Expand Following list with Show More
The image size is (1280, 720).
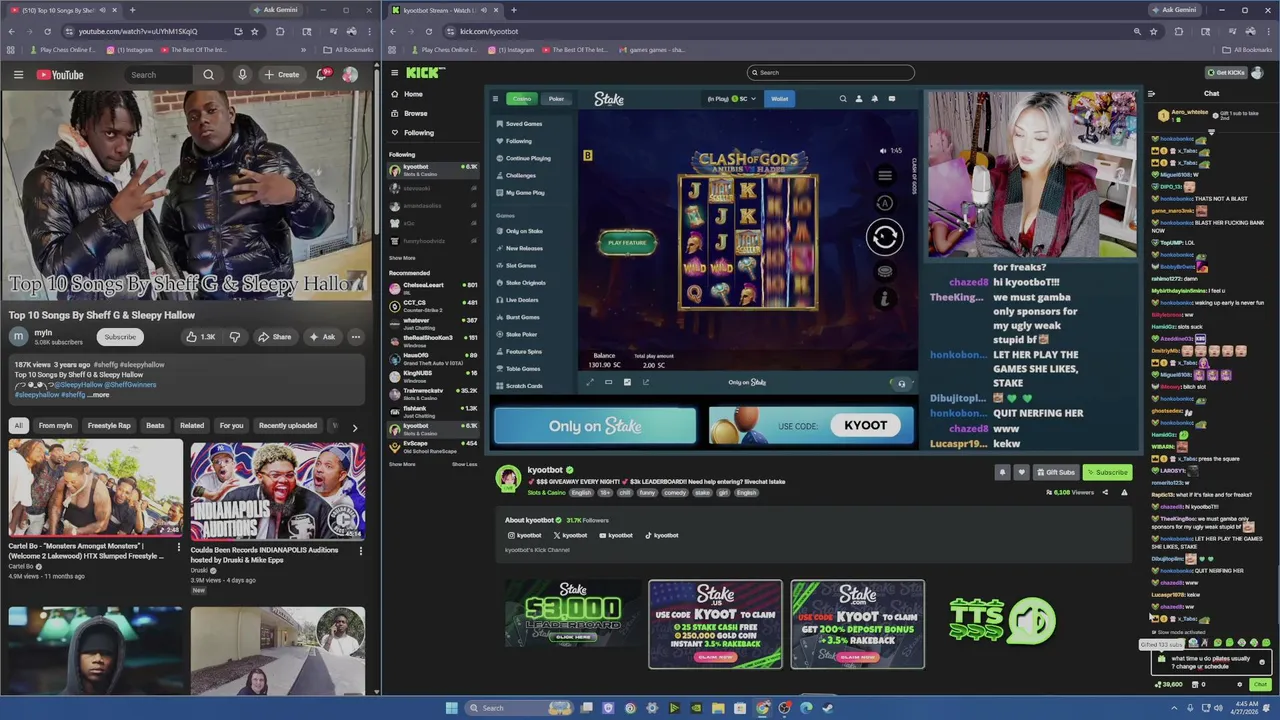point(402,258)
